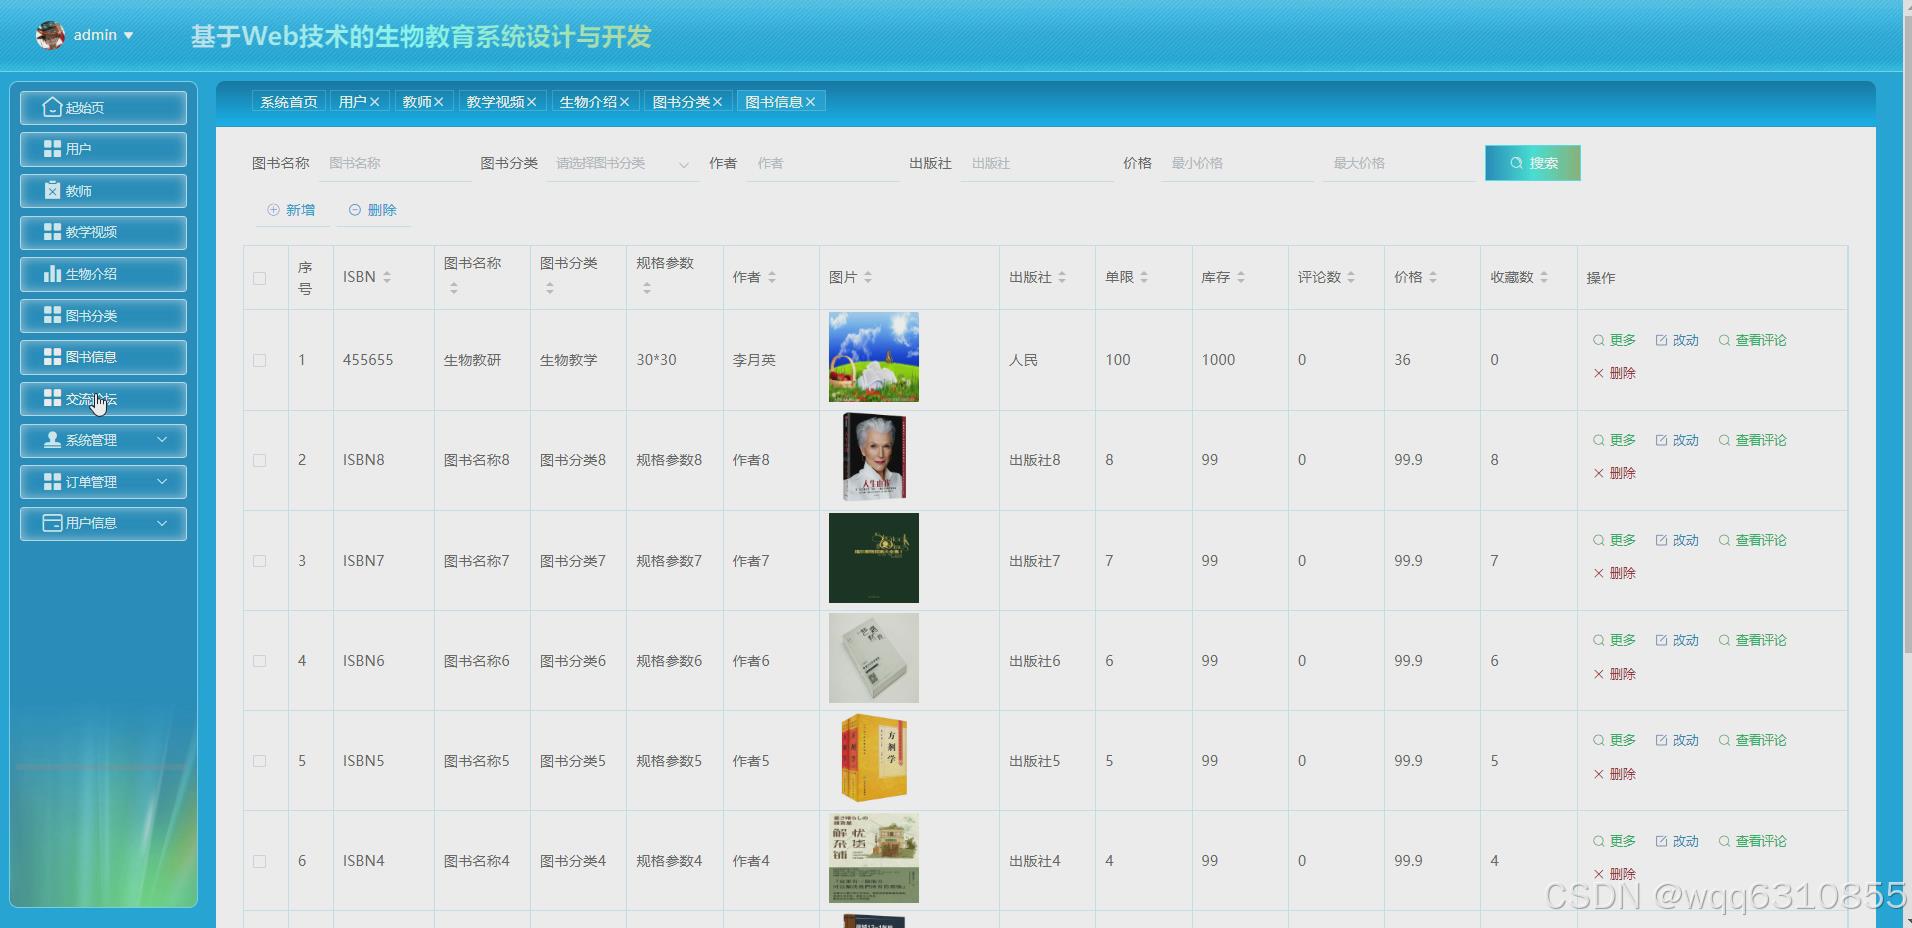Switch to the 图书分类 tab label

pos(681,102)
